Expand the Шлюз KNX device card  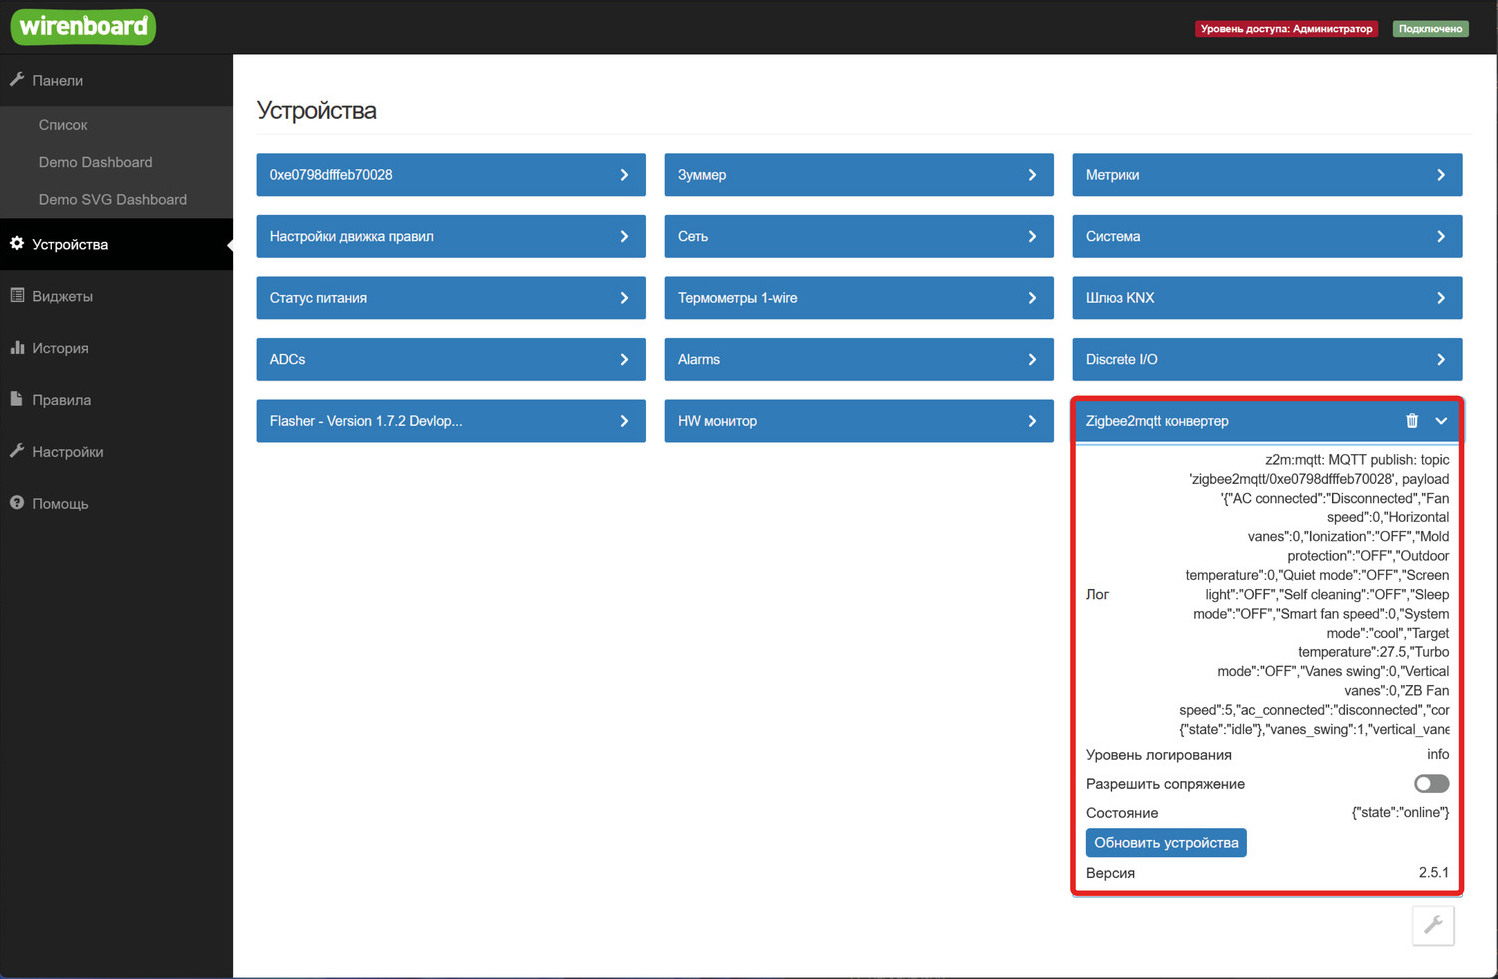click(x=1266, y=298)
